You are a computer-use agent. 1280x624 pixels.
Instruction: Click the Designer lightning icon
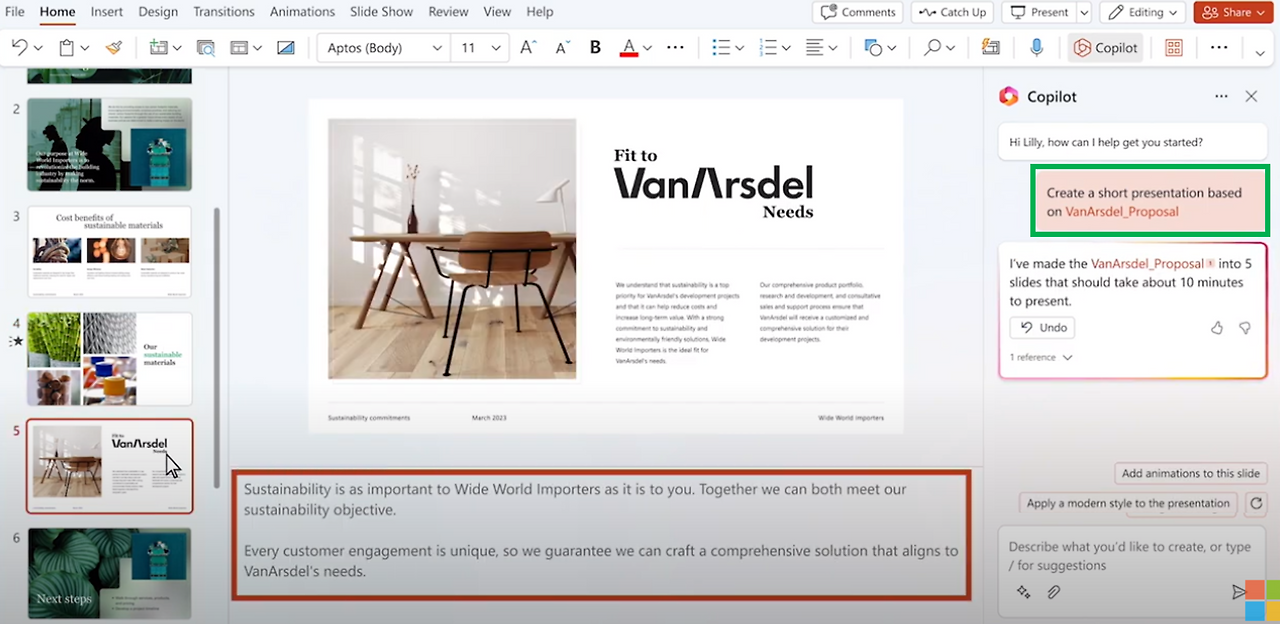tap(991, 47)
